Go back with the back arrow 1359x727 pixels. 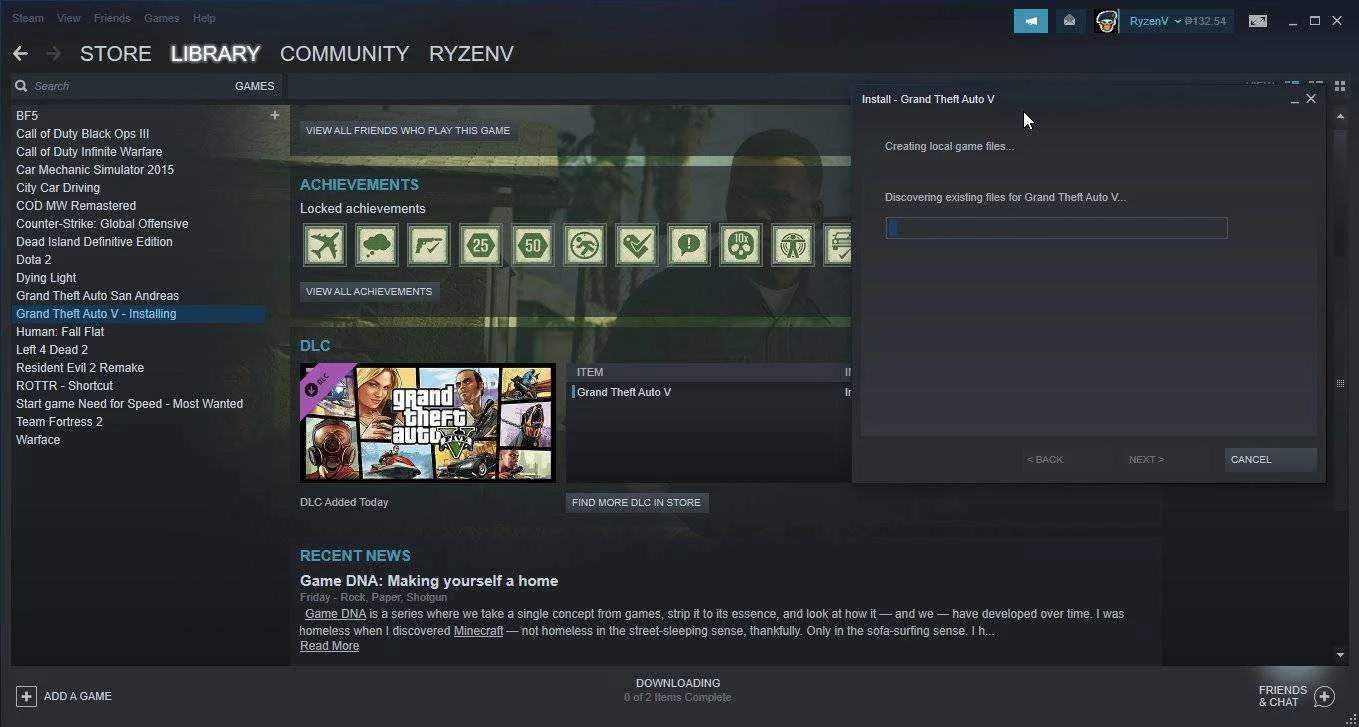point(20,53)
